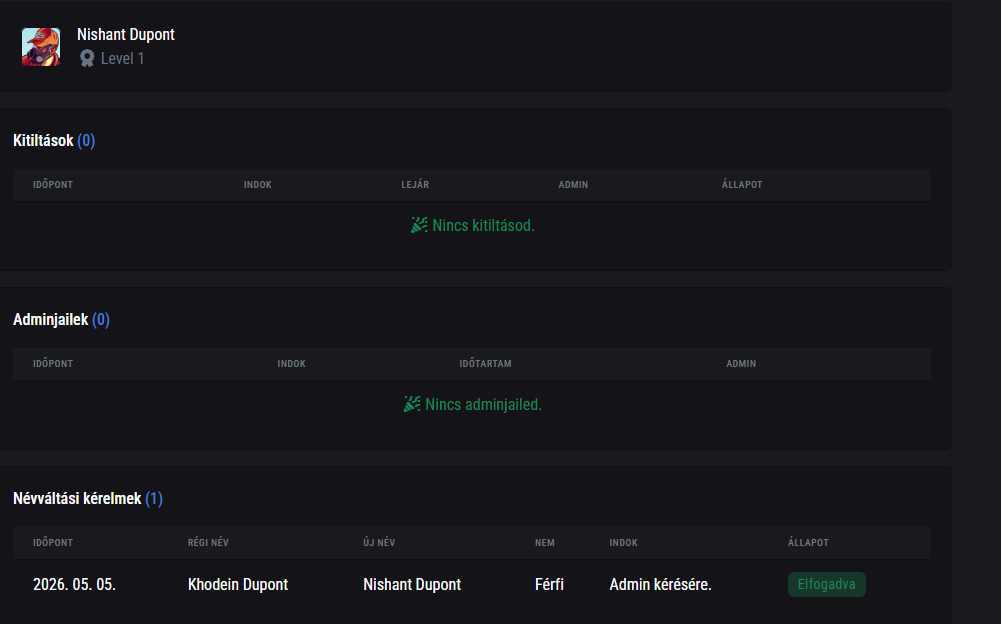1001x624 pixels.
Task: Click the 2026. 05. 05. date cell
Action: 75,584
